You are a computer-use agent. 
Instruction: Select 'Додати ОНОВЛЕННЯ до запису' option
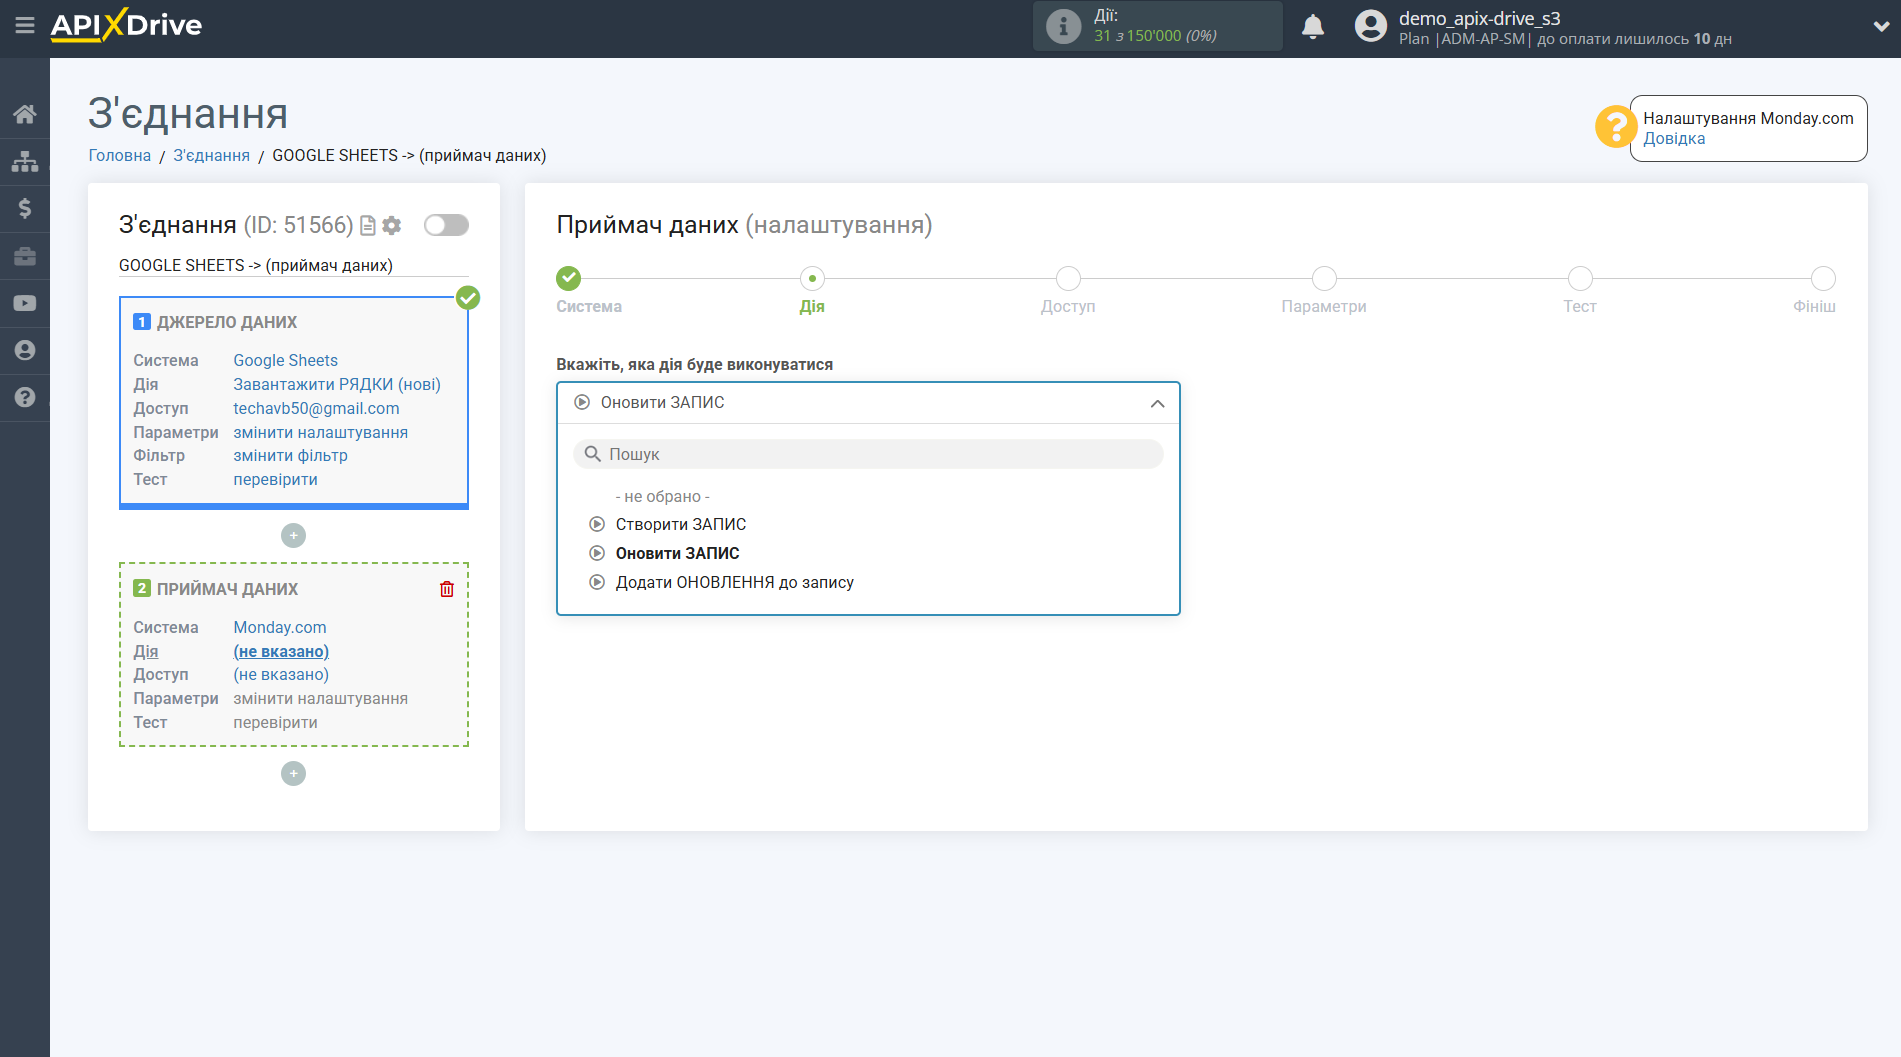[x=734, y=583]
